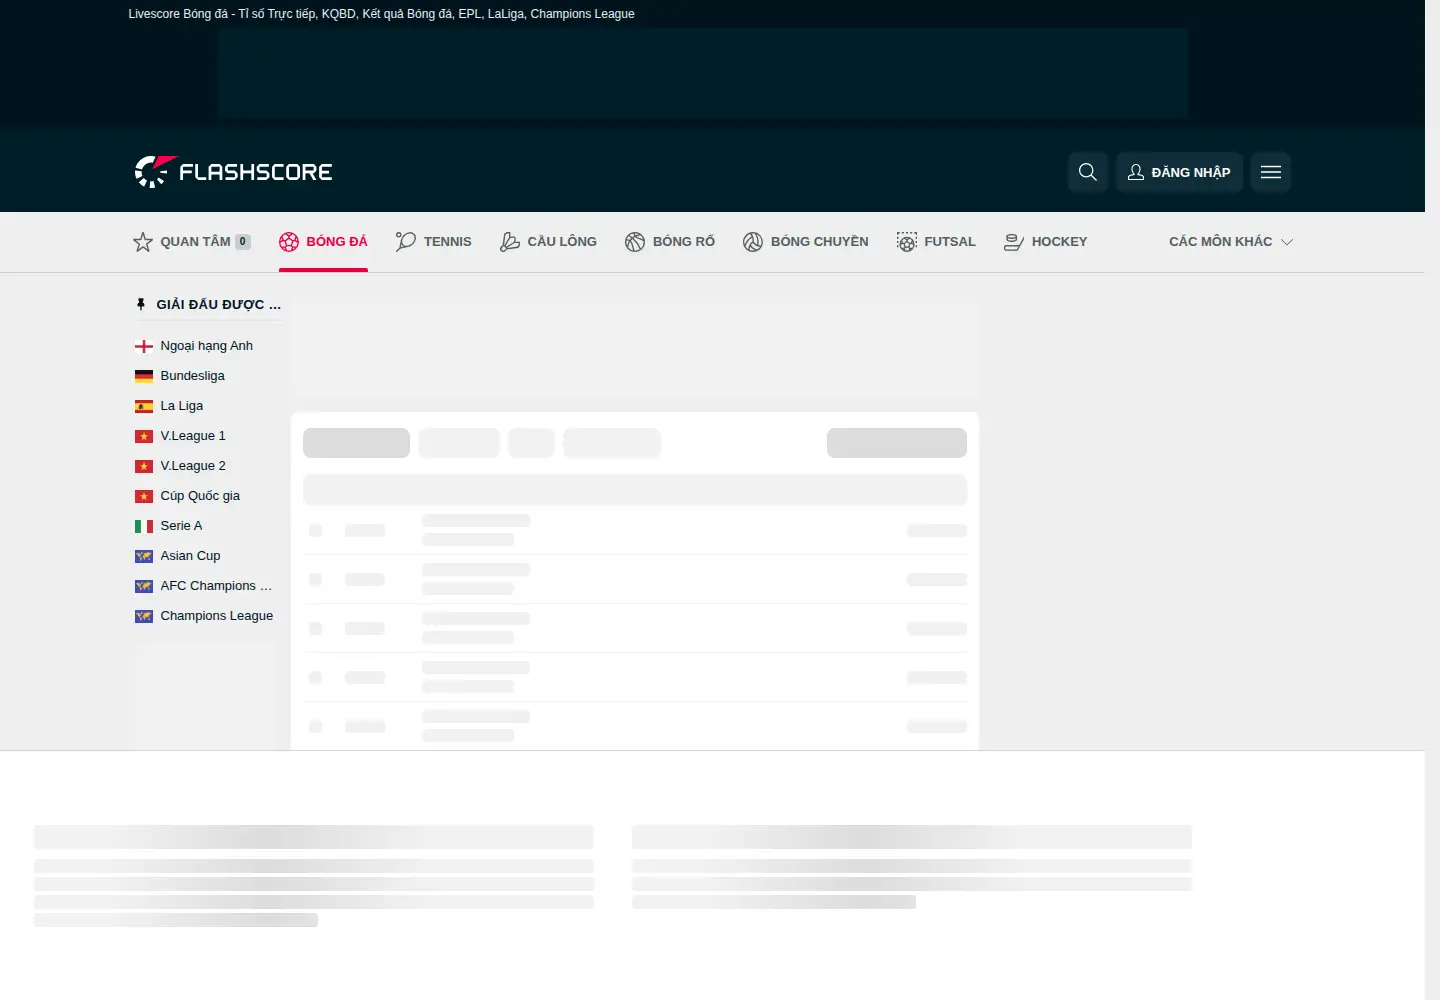Click the volleyball icon
1440x1000 pixels.
[x=753, y=242]
